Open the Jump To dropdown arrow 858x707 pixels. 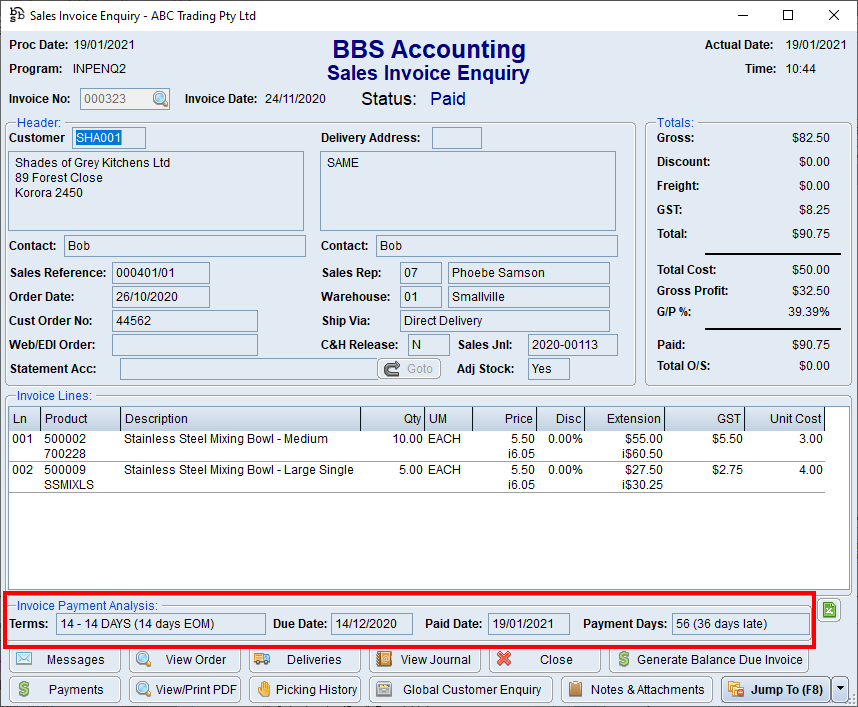tap(841, 689)
